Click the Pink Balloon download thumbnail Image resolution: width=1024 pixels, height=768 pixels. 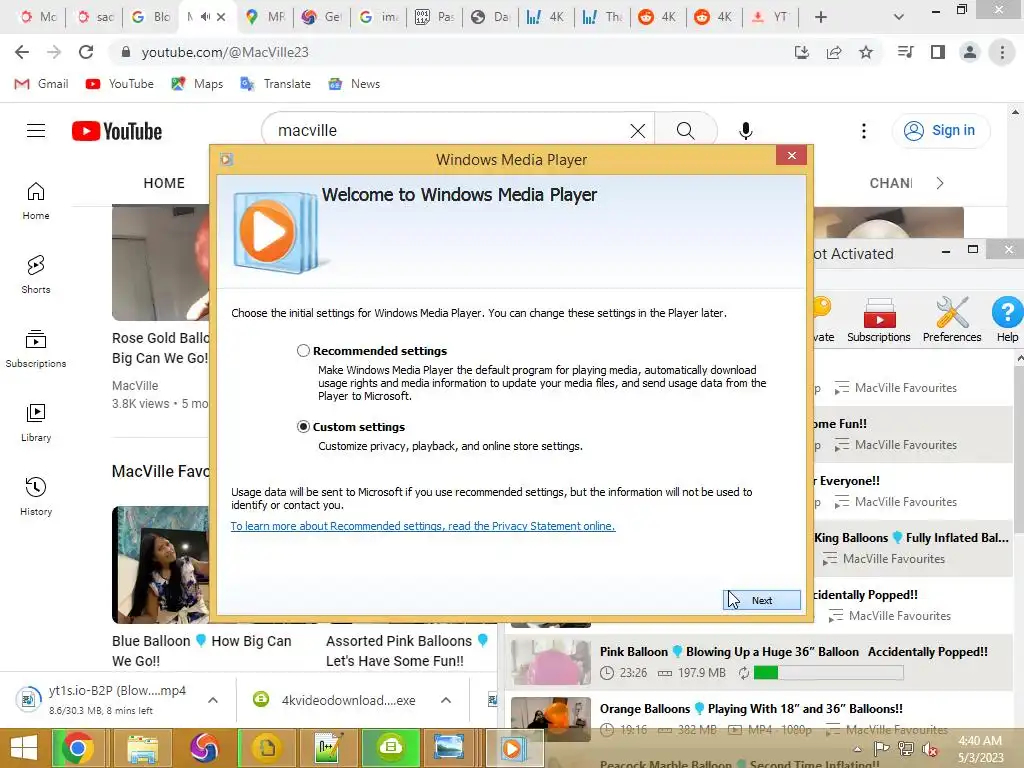coord(551,662)
